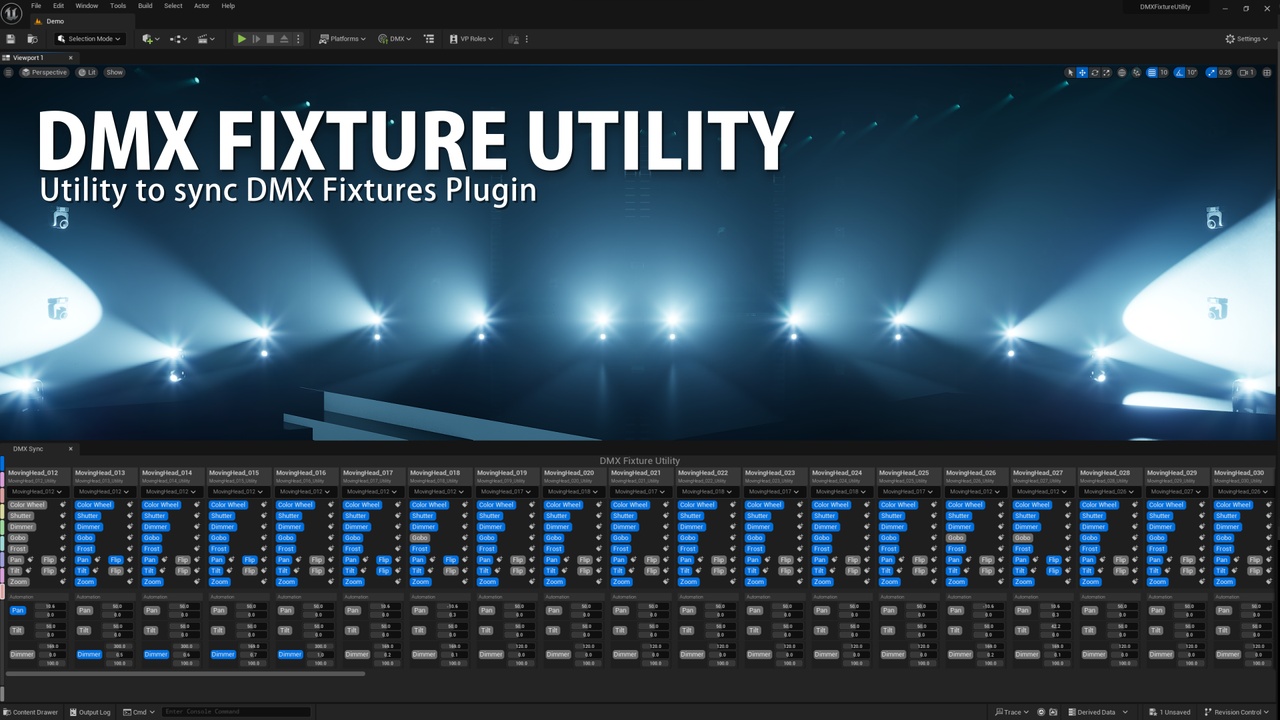Click the Perspective view button
This screenshot has height=720, width=1280.
tap(44, 72)
